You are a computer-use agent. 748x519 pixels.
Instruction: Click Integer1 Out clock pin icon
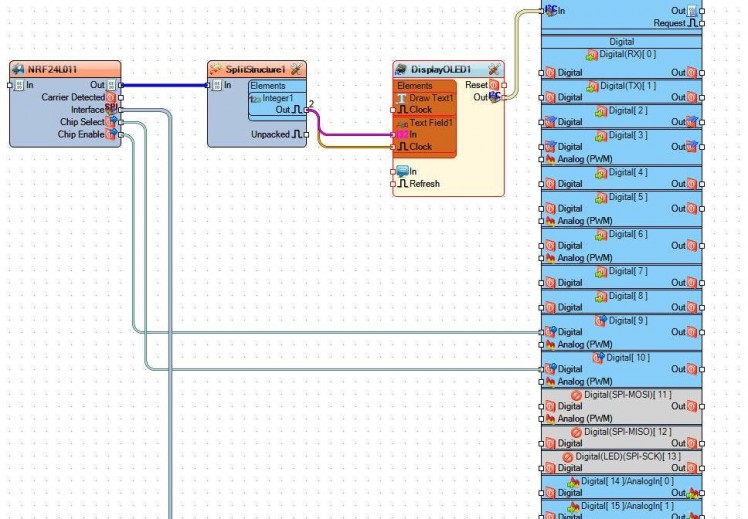tap(297, 110)
